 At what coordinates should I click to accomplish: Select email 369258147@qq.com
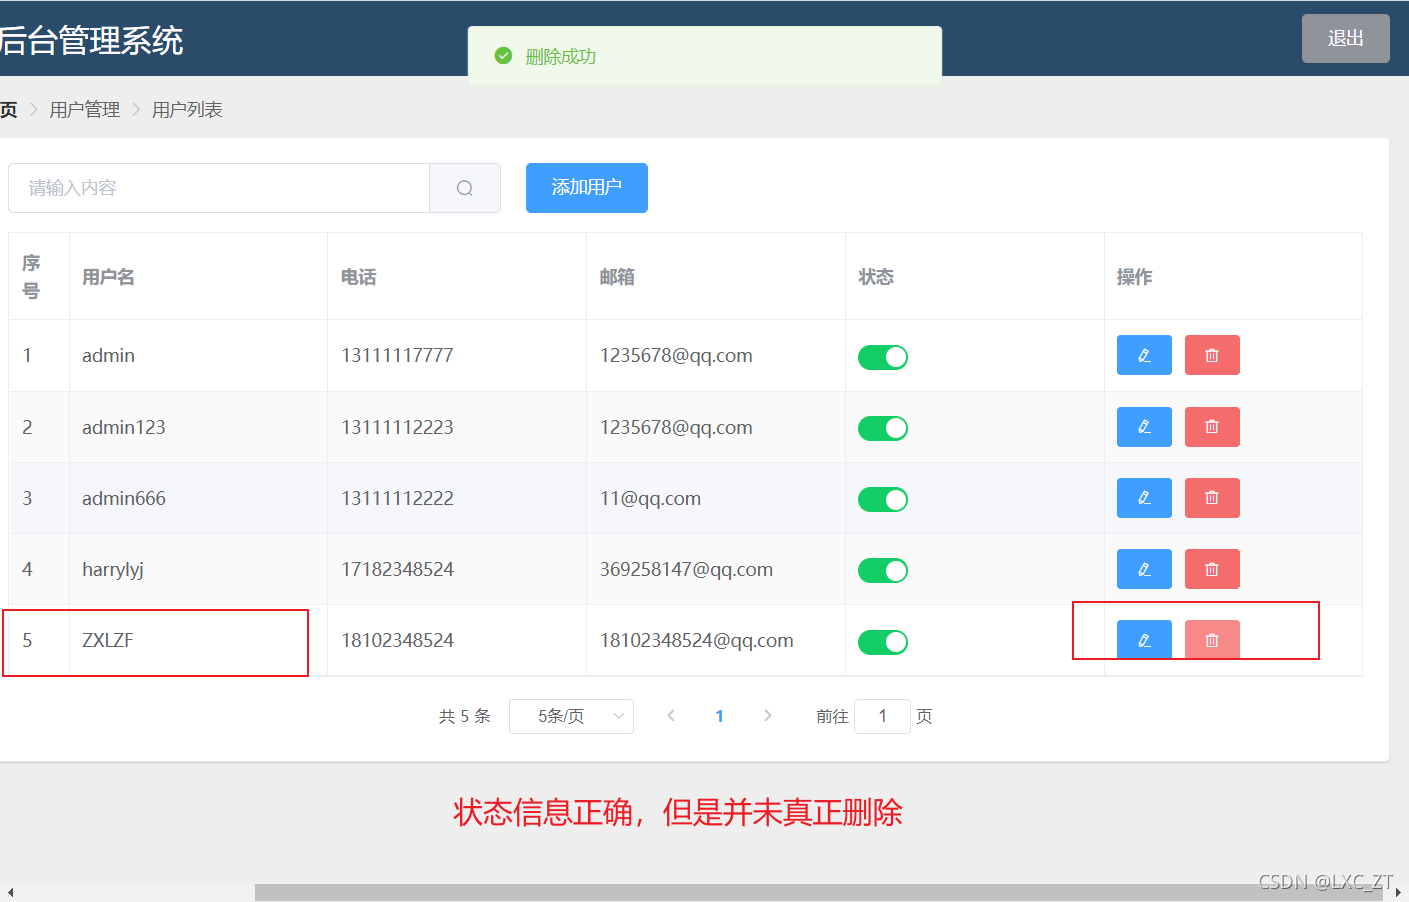[686, 569]
